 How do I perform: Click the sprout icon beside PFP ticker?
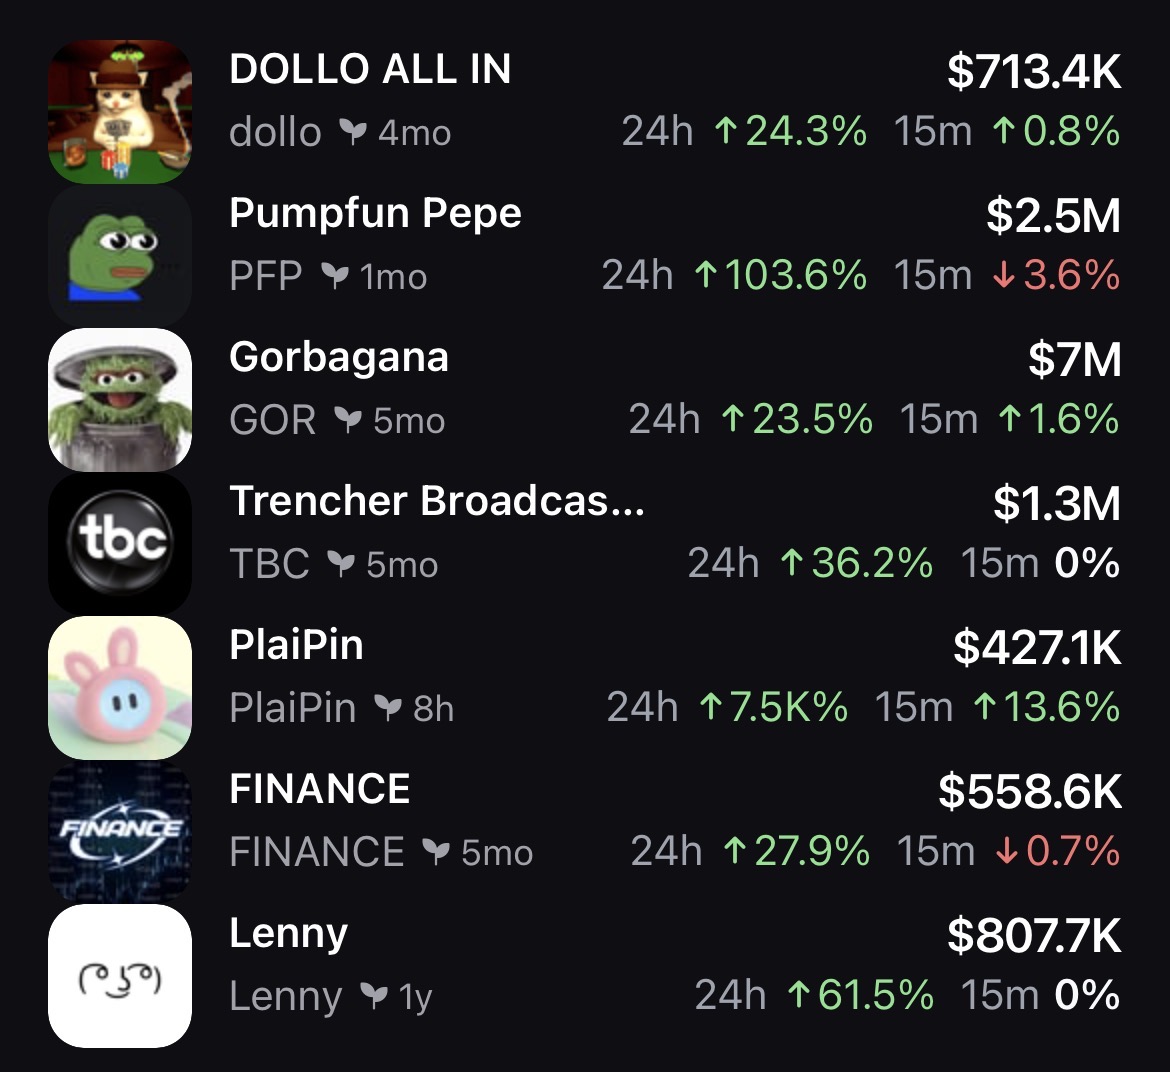(x=334, y=276)
